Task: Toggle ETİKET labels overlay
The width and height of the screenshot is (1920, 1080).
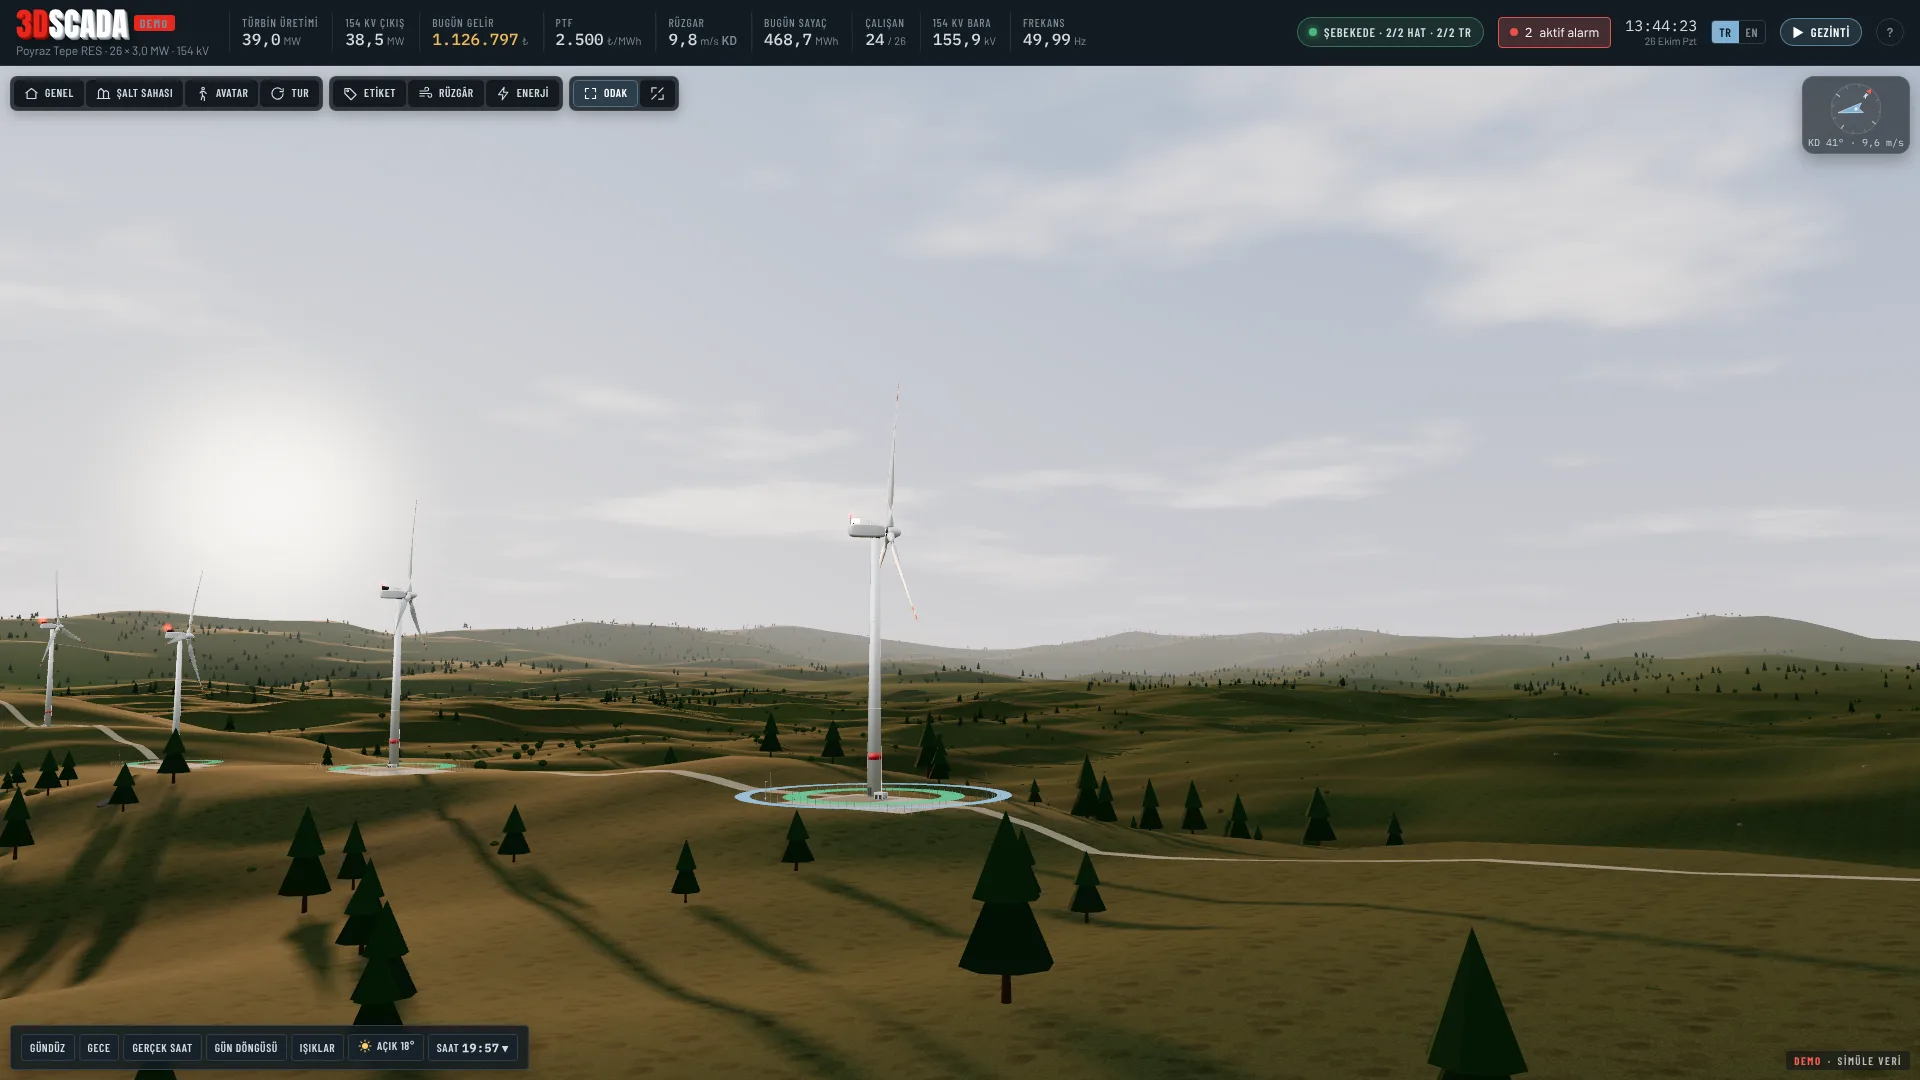Action: click(370, 93)
